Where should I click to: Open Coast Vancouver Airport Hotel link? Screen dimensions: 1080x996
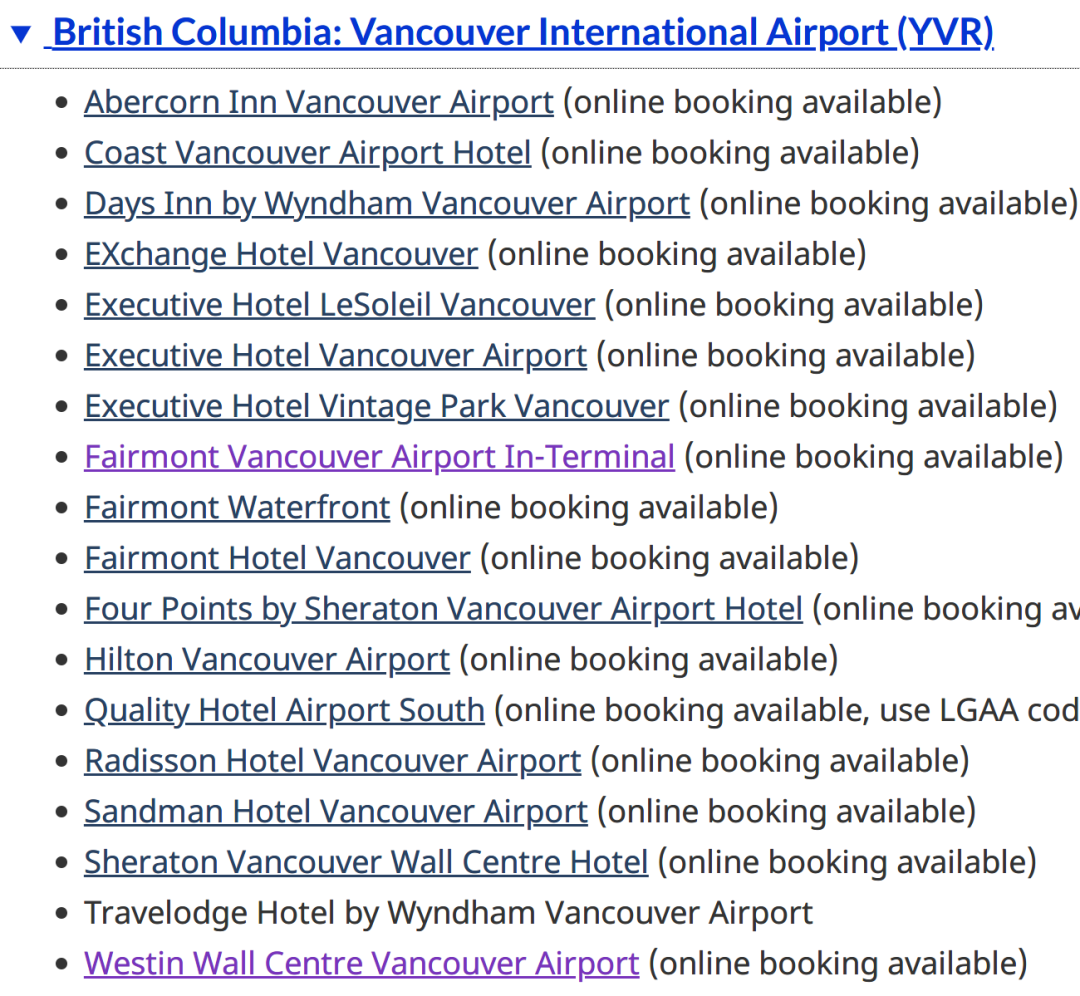pos(307,153)
